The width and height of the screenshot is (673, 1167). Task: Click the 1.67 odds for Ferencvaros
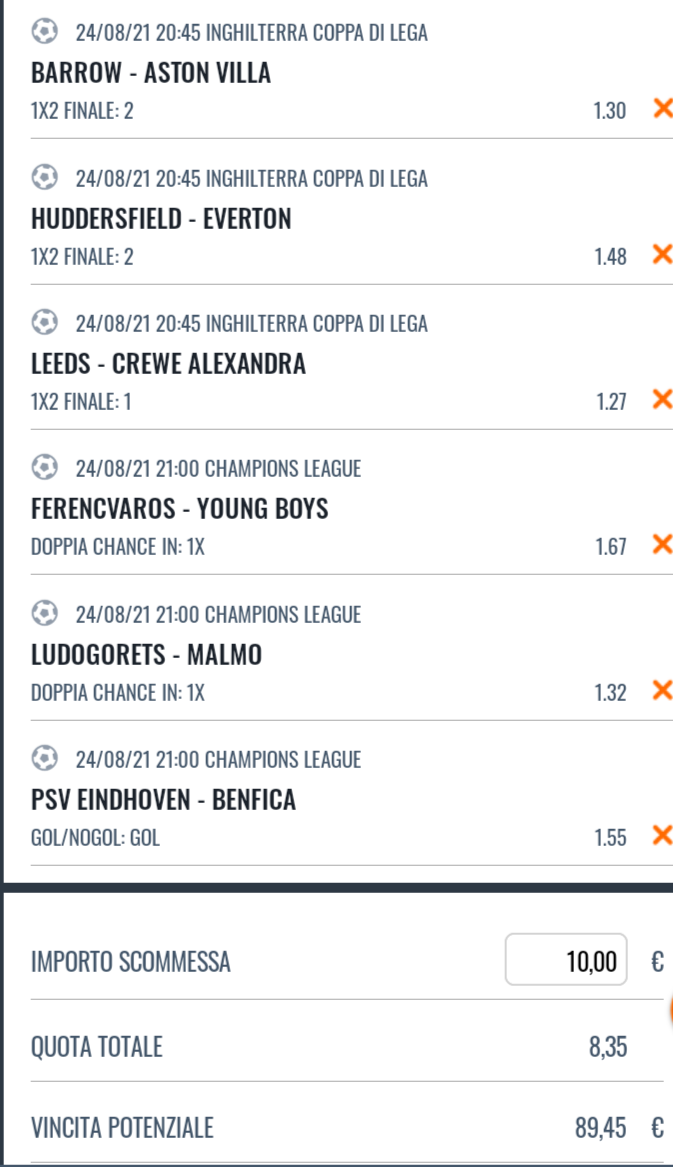(x=610, y=546)
